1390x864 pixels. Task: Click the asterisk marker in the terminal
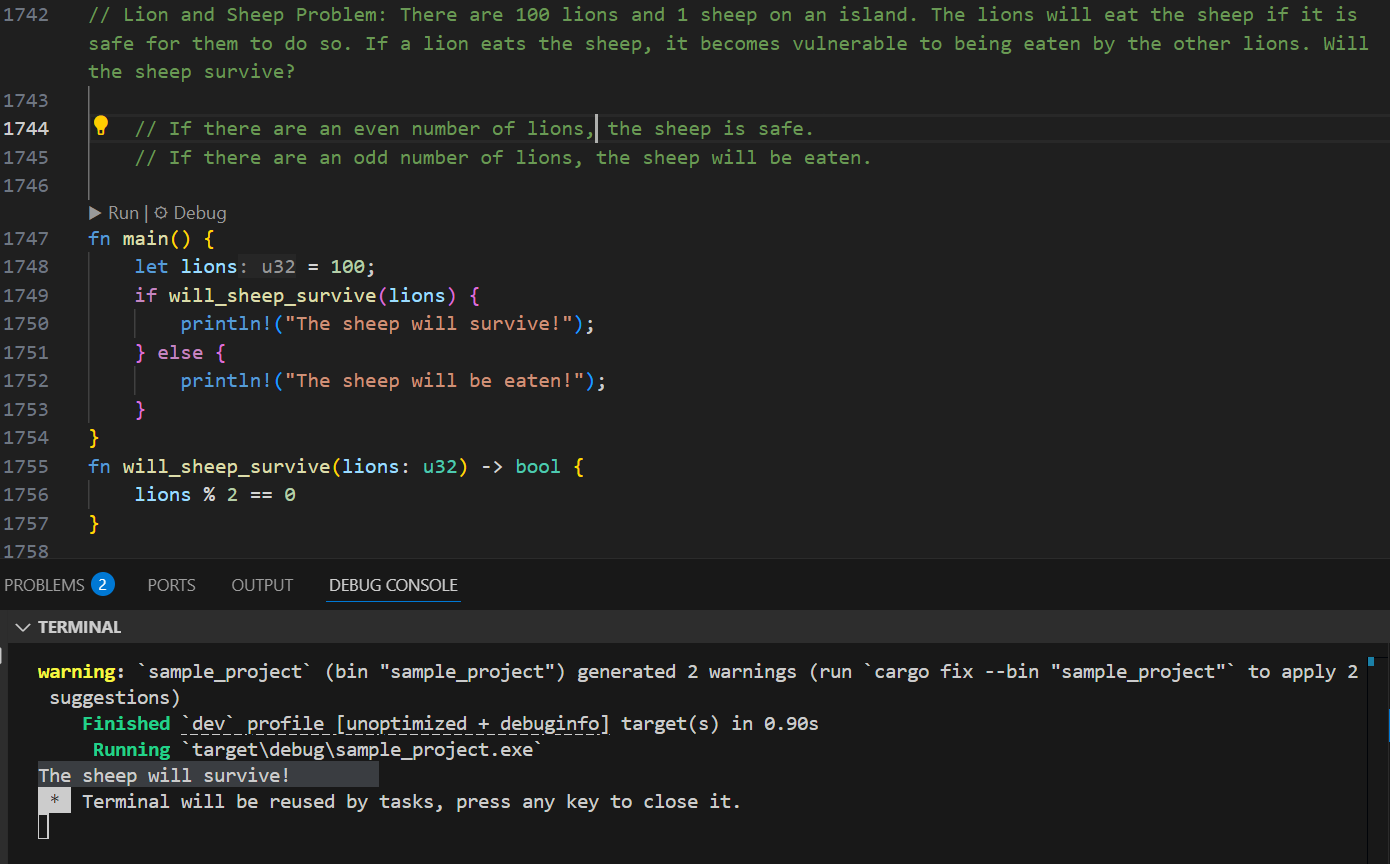click(55, 802)
